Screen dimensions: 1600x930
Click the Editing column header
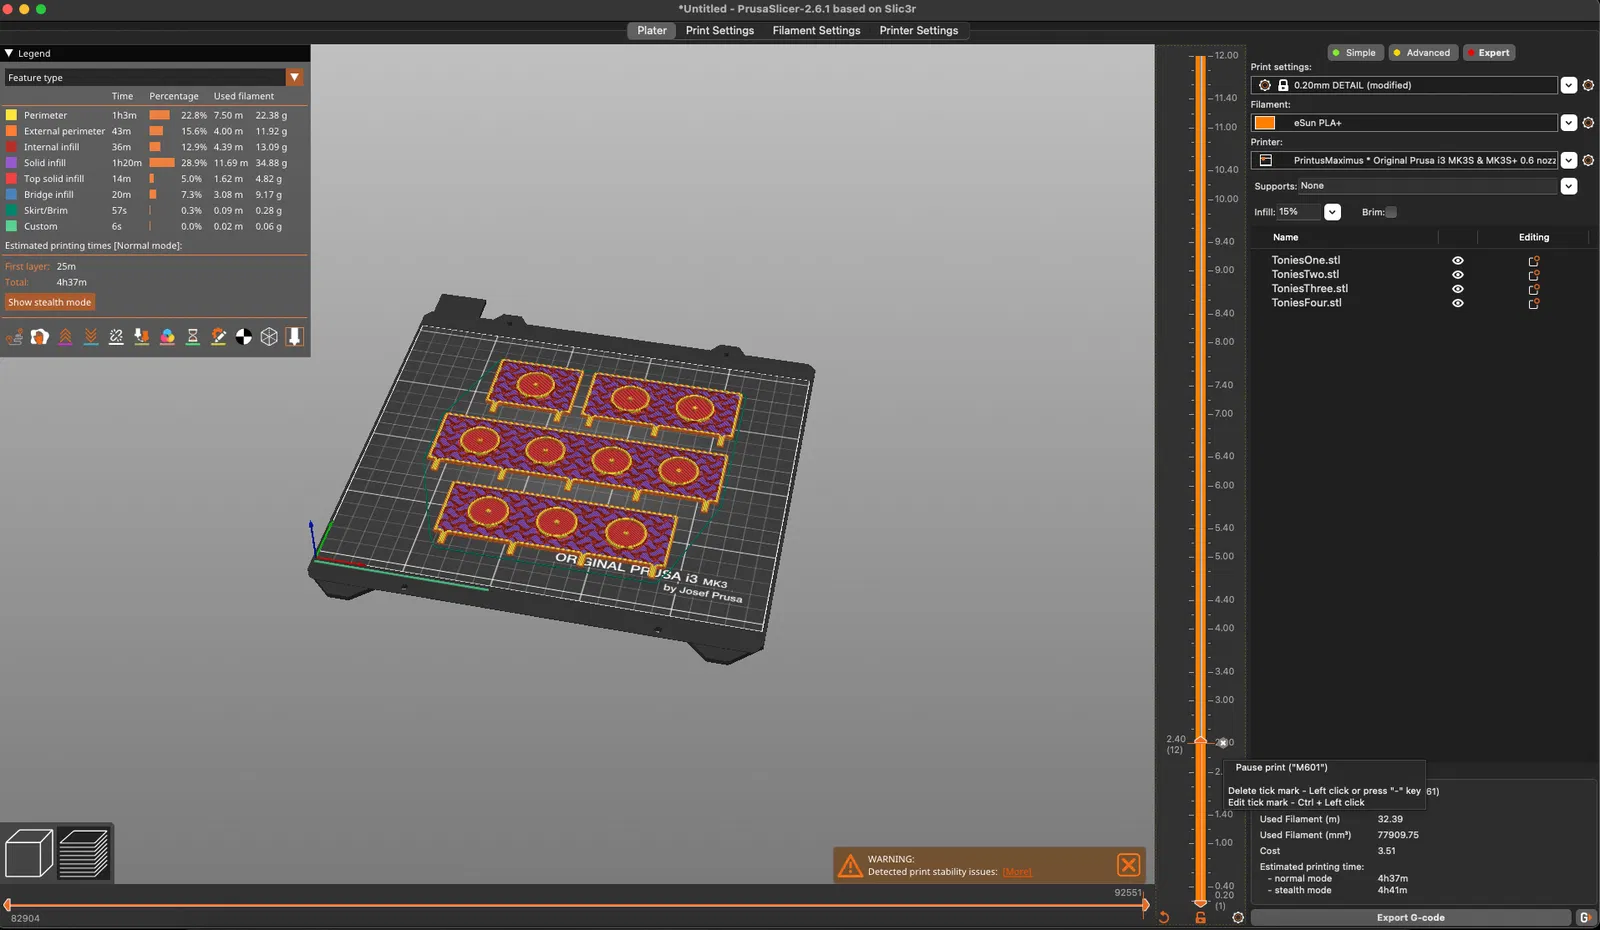pos(1534,238)
